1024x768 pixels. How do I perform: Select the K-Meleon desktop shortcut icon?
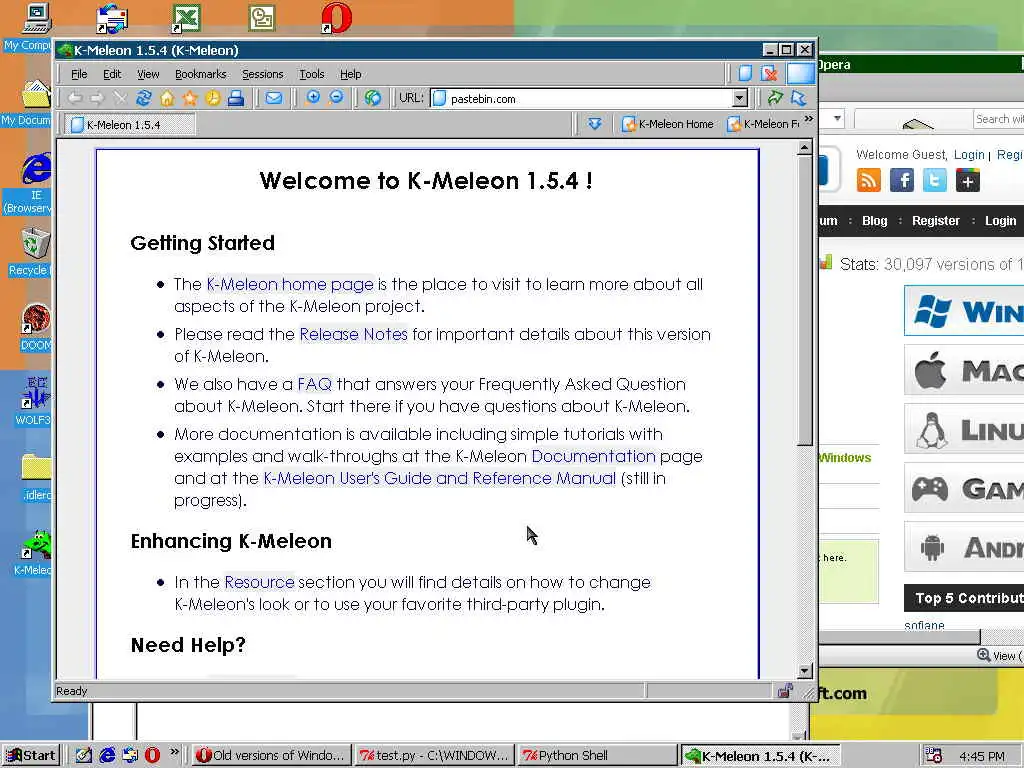36,545
